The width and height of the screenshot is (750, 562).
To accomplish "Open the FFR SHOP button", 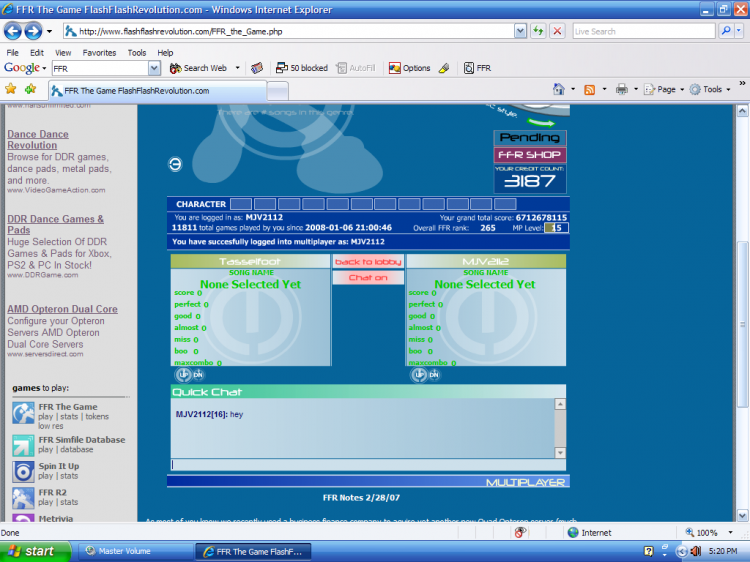I will (529, 155).
